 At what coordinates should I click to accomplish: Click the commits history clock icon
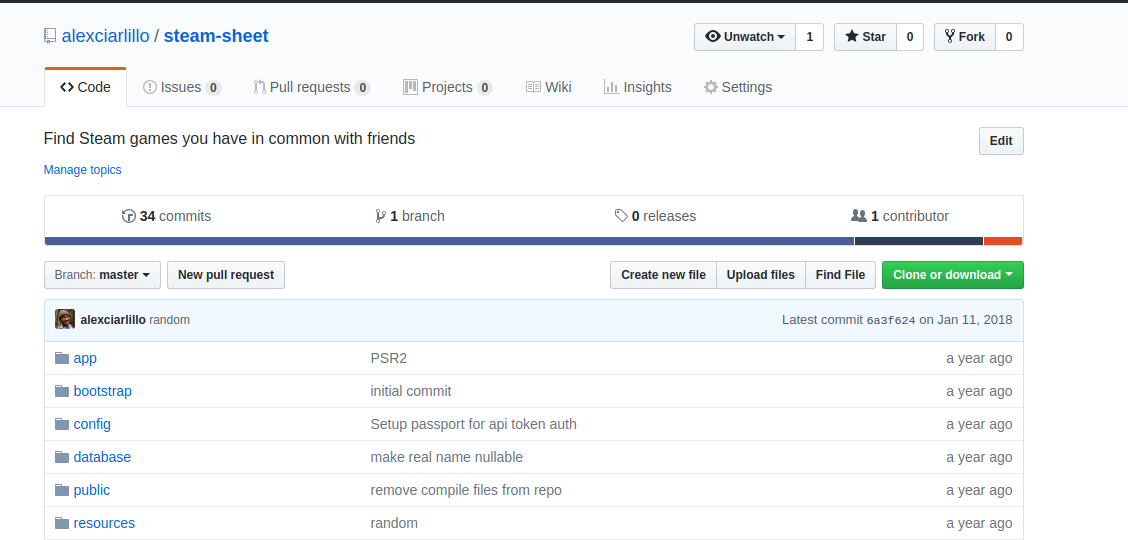129,216
